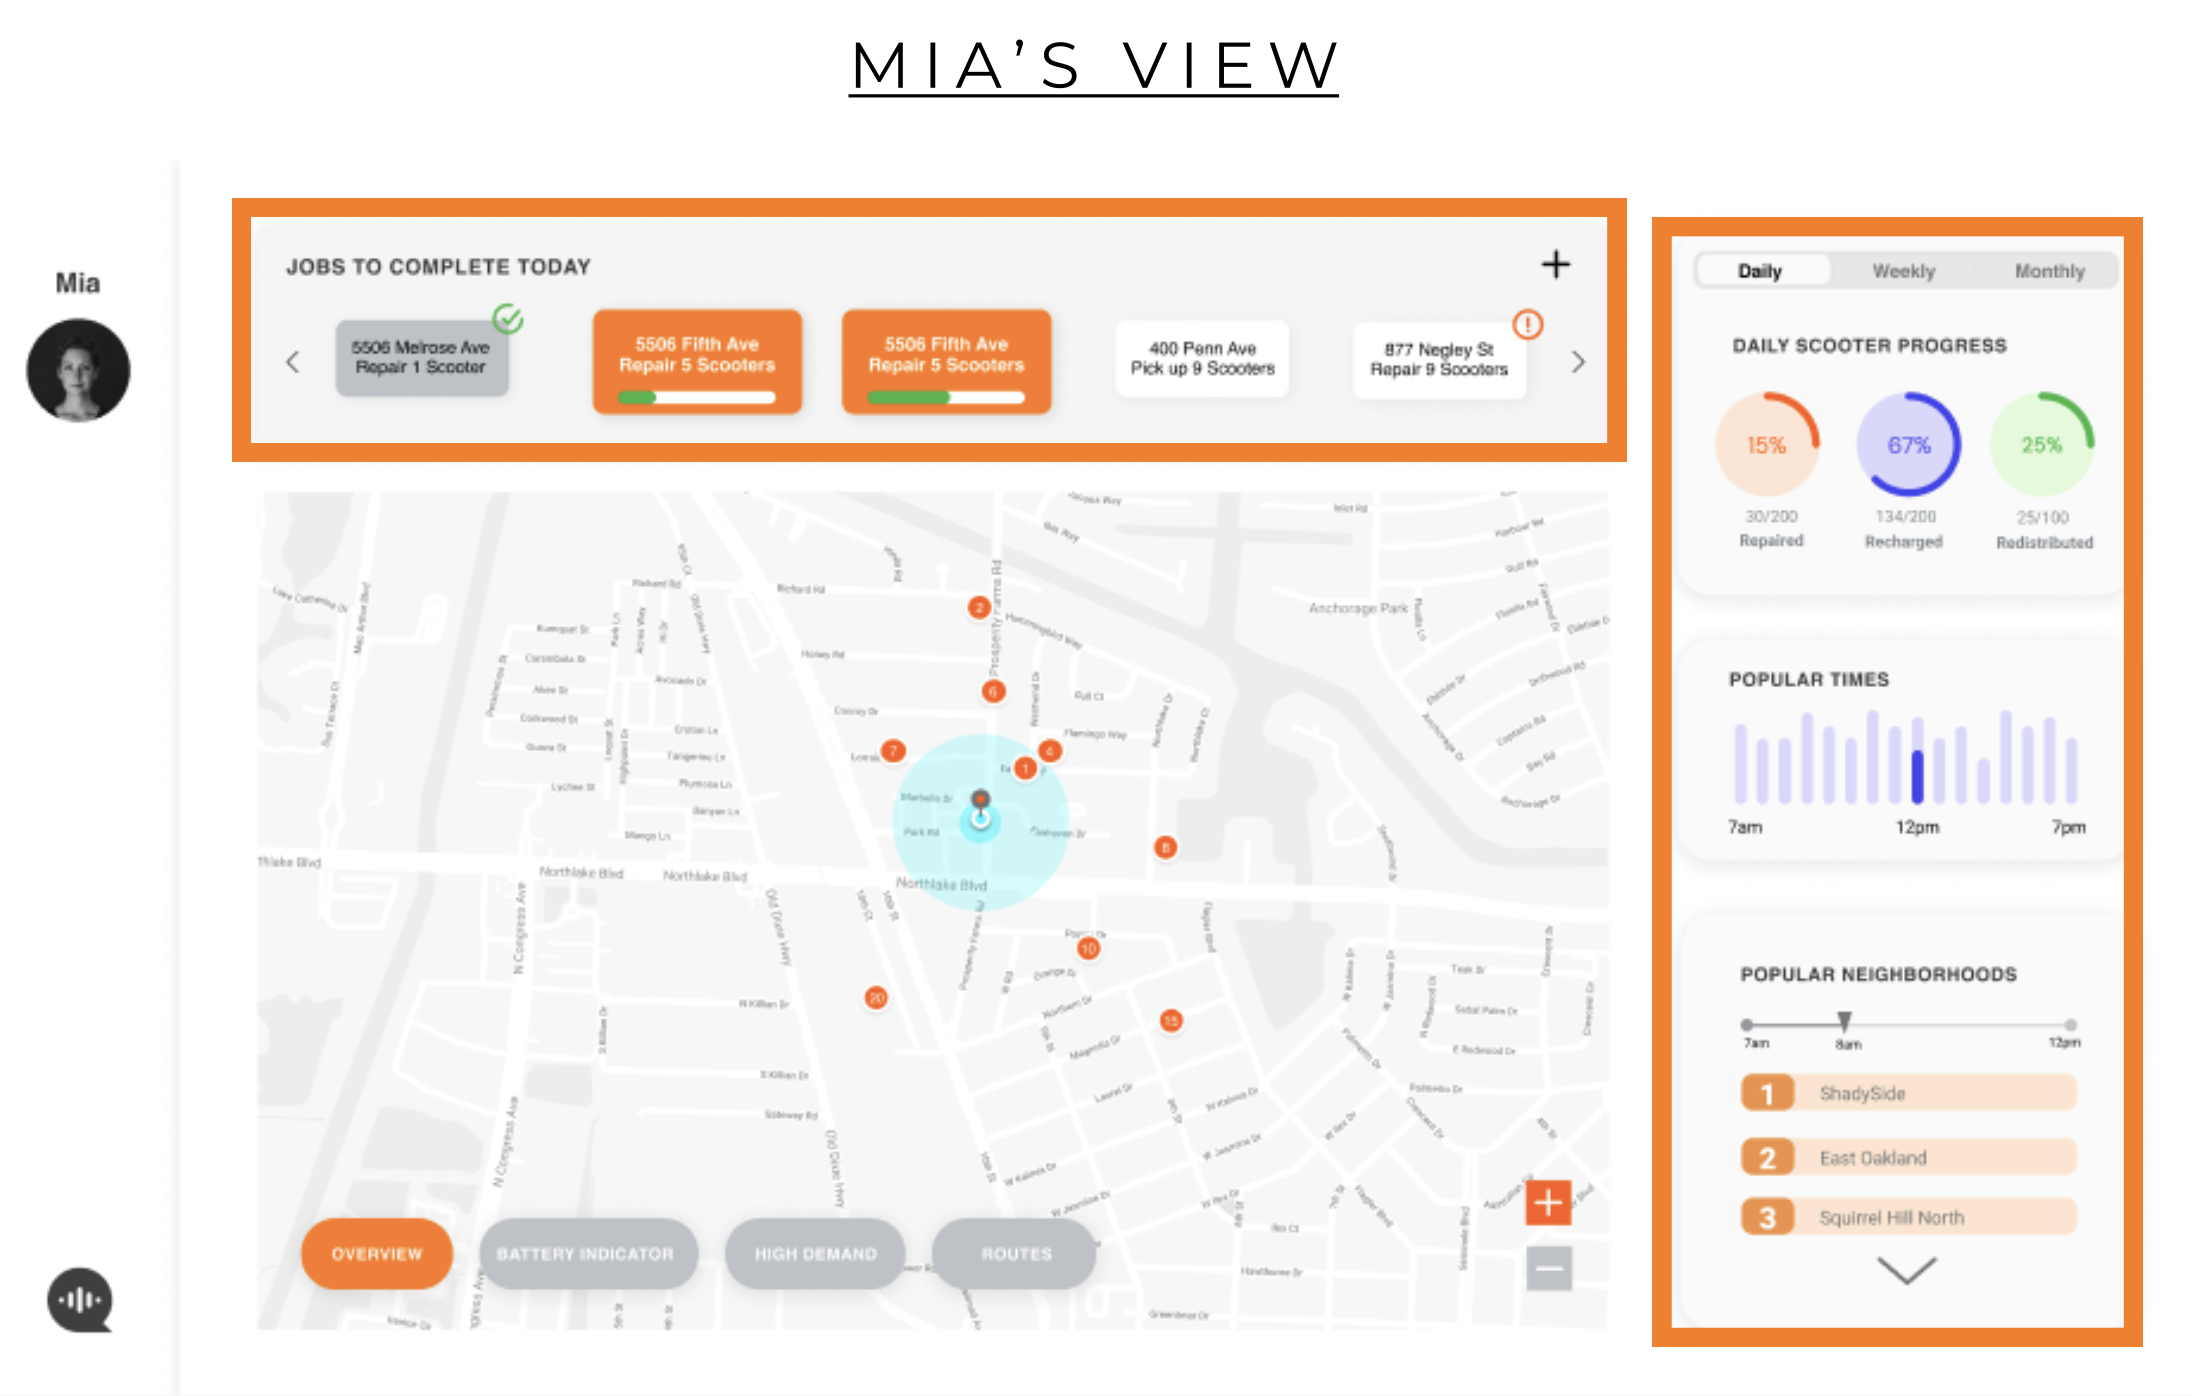Open Mia's profile avatar
The width and height of the screenshot is (2192, 1396).
point(78,370)
